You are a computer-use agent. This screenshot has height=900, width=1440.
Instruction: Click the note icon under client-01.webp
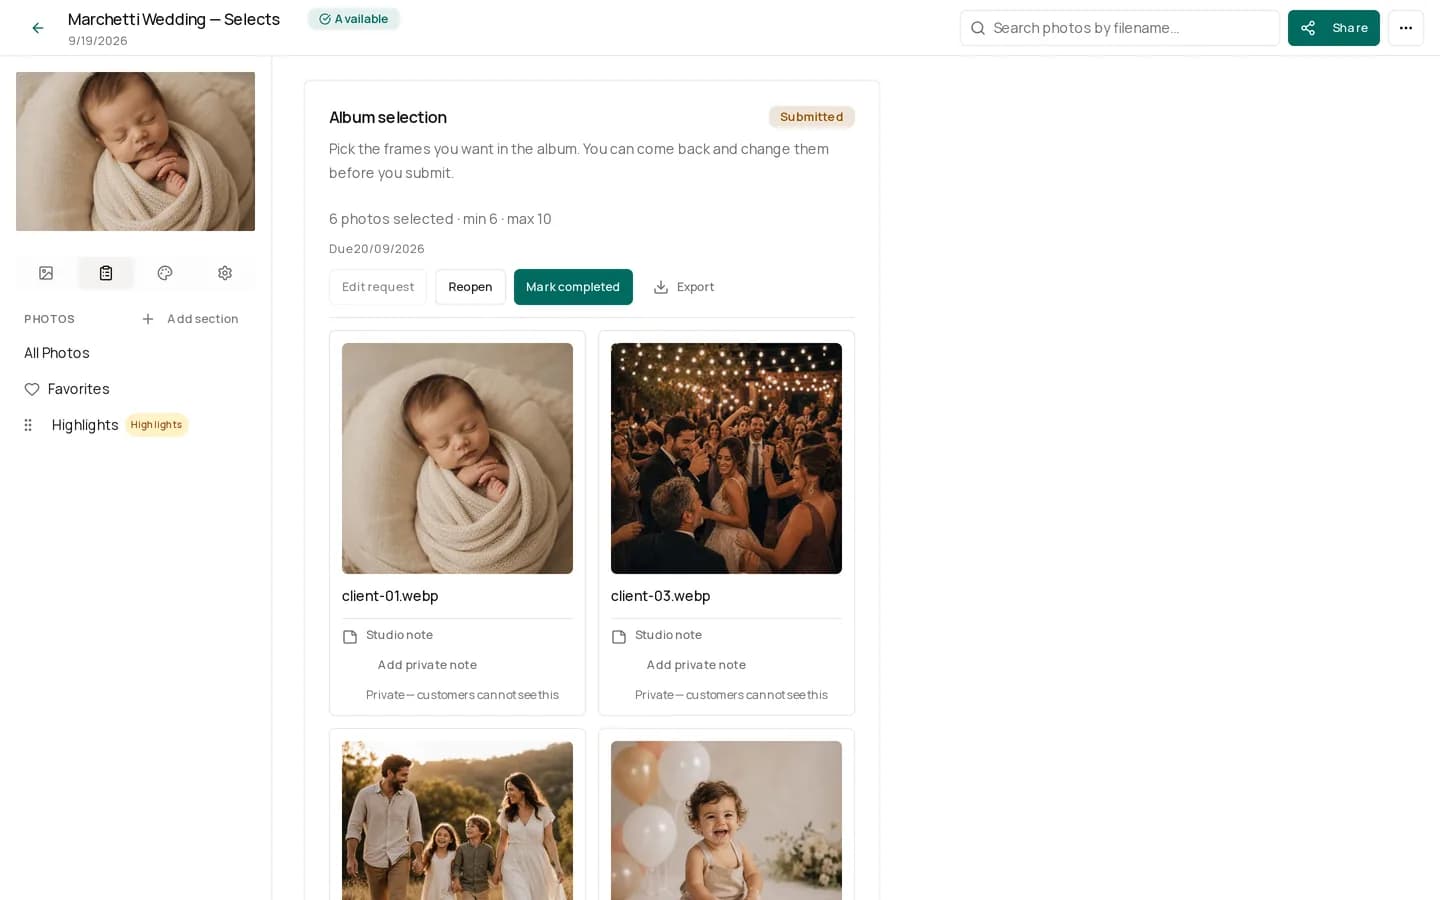tap(350, 637)
